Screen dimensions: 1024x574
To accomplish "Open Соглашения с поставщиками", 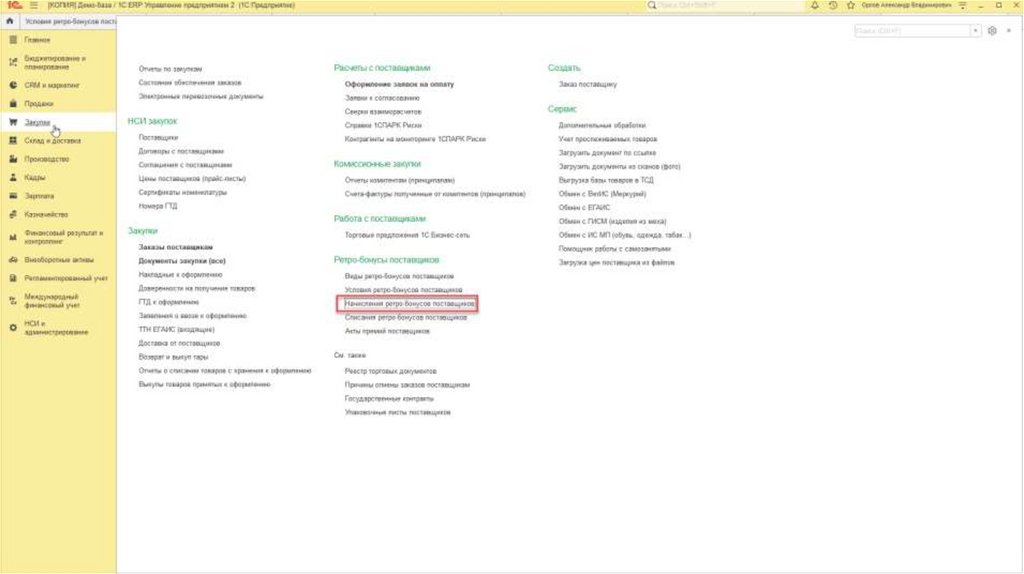I will [185, 165].
